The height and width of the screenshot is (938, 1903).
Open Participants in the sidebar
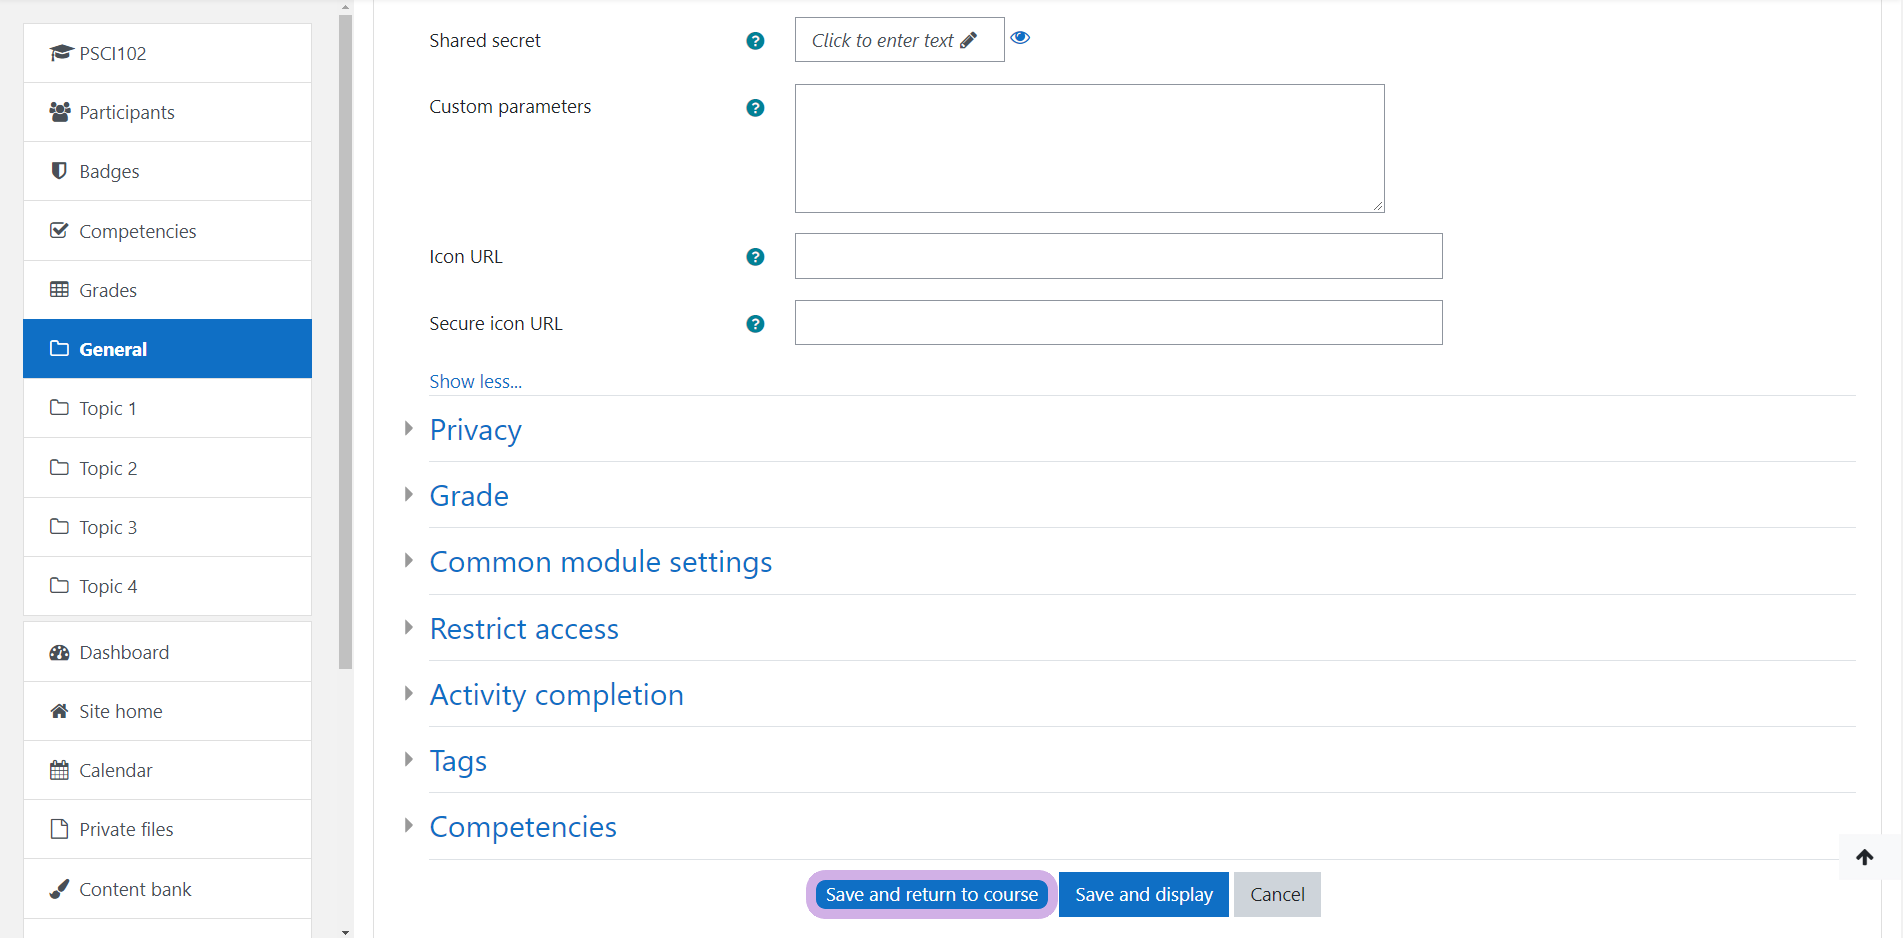tap(127, 113)
